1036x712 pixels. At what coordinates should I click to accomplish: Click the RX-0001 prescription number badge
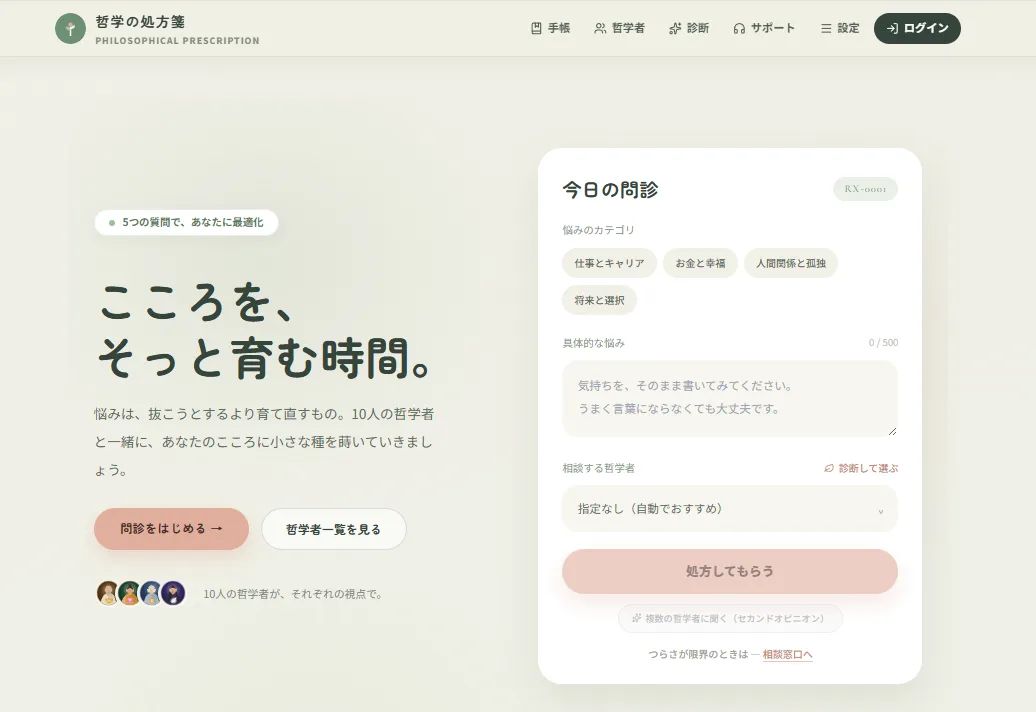(866, 189)
